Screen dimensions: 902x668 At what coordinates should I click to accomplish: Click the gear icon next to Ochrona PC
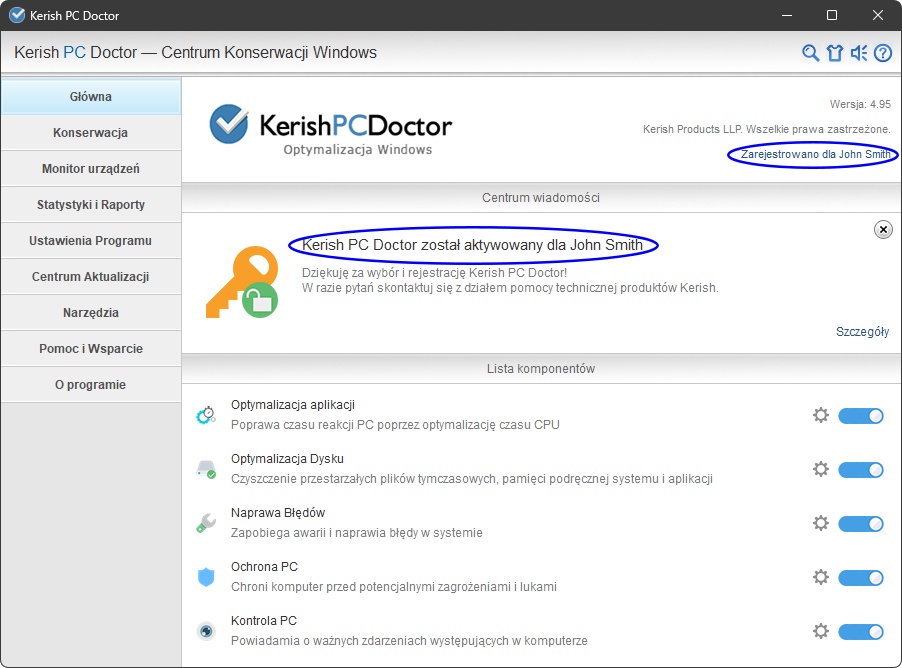[x=821, y=577]
